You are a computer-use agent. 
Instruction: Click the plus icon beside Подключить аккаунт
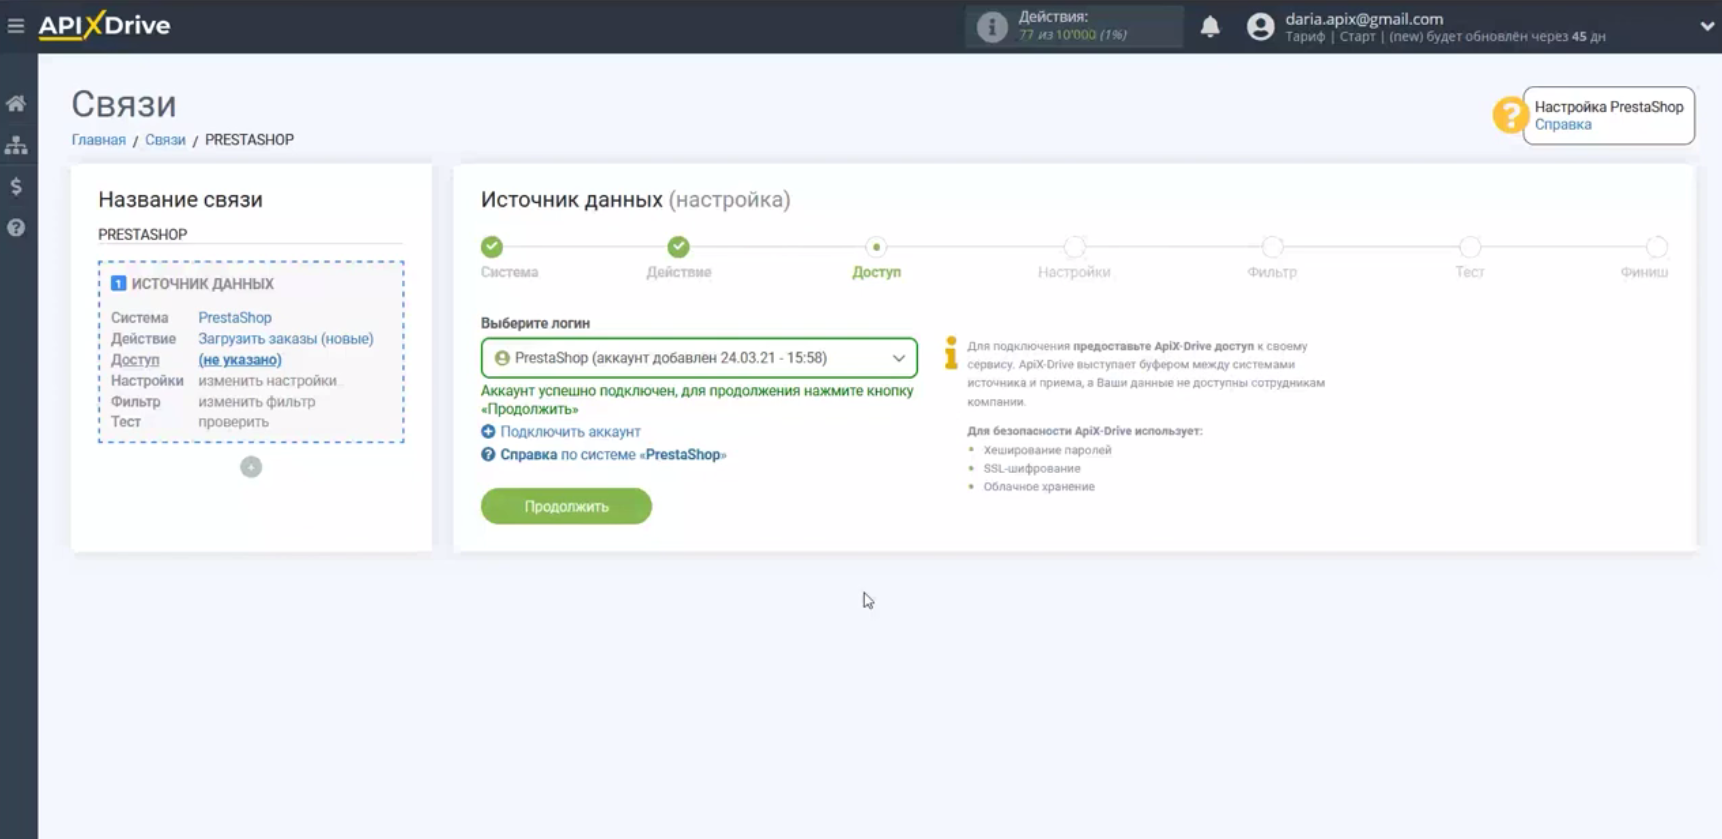click(488, 432)
